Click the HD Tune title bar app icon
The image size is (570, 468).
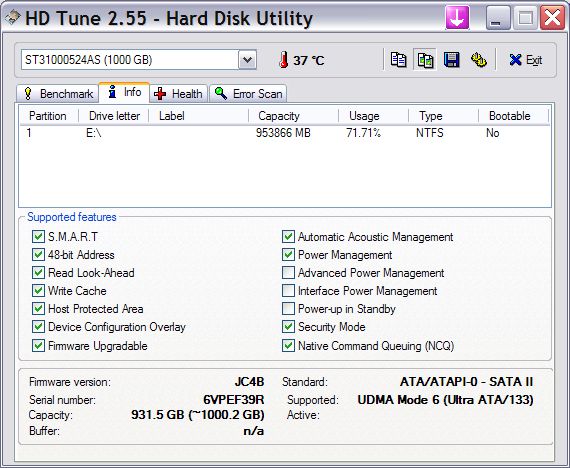[x=12, y=18]
